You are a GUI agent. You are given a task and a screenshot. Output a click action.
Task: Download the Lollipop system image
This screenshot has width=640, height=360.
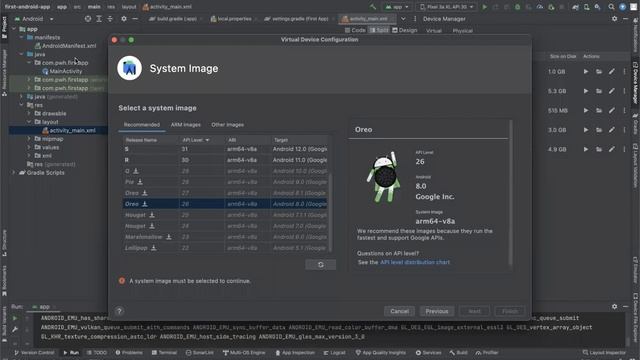click(153, 248)
